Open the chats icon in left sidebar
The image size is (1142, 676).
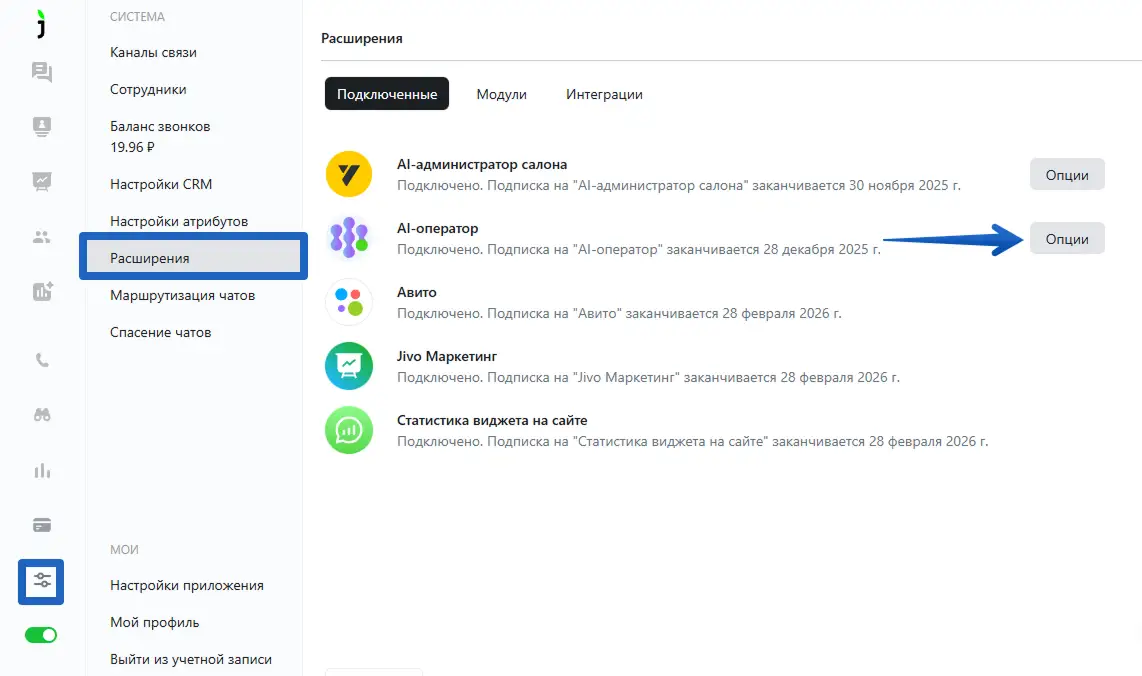tap(41, 72)
